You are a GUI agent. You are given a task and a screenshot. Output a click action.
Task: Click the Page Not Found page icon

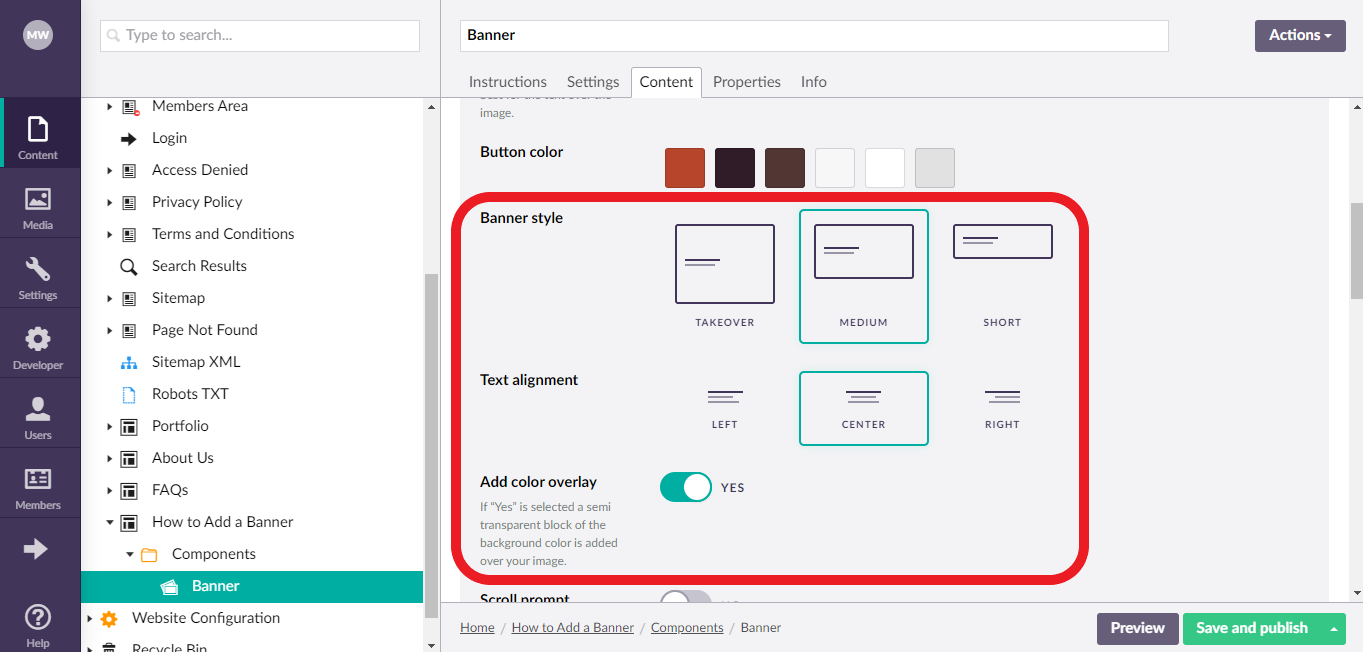(129, 330)
